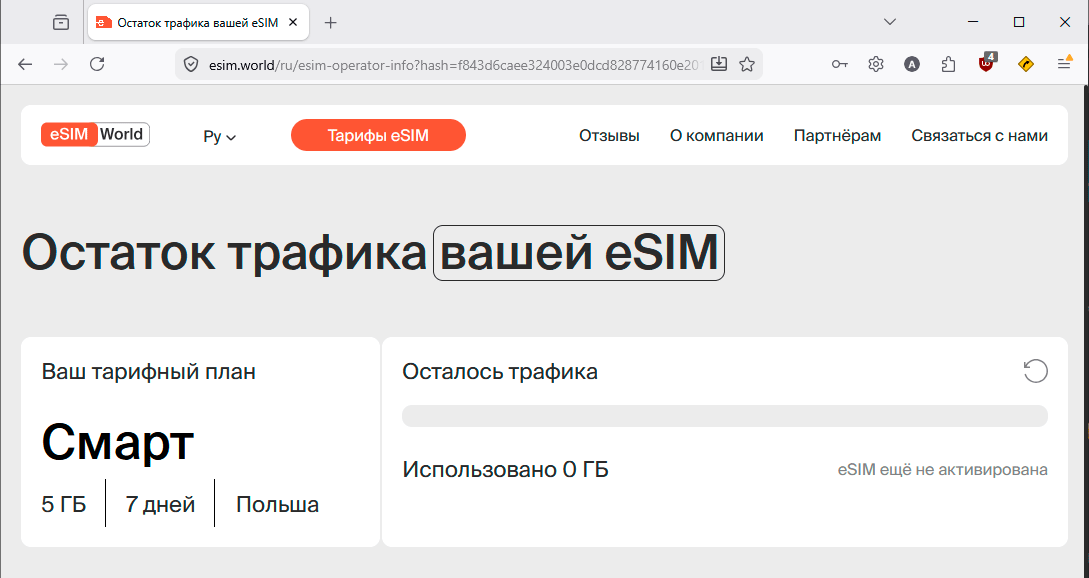Open the extensions puzzle icon
The height and width of the screenshot is (578, 1089).
pos(948,65)
